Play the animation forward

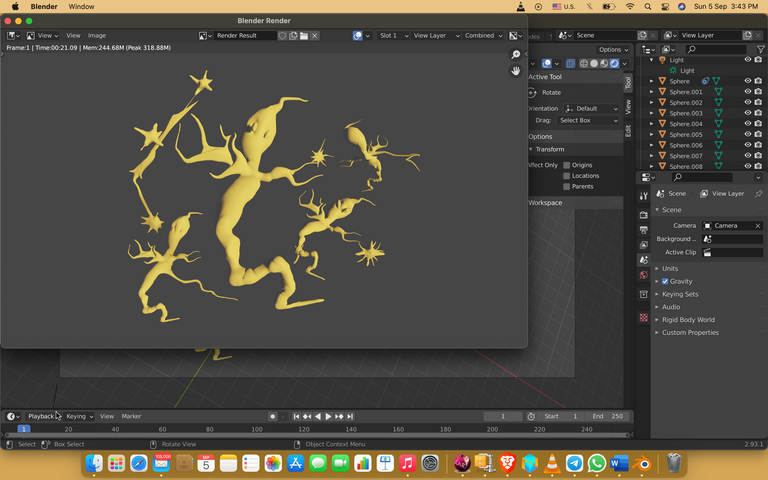328,416
